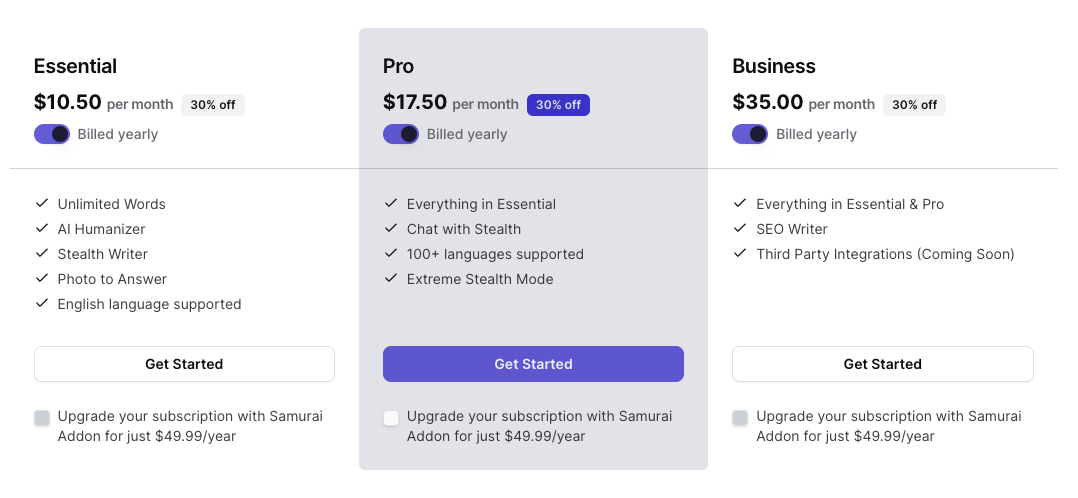Viewport: 1078px width, 498px height.
Task: Click the Business plan 30% off badge
Action: 914,105
